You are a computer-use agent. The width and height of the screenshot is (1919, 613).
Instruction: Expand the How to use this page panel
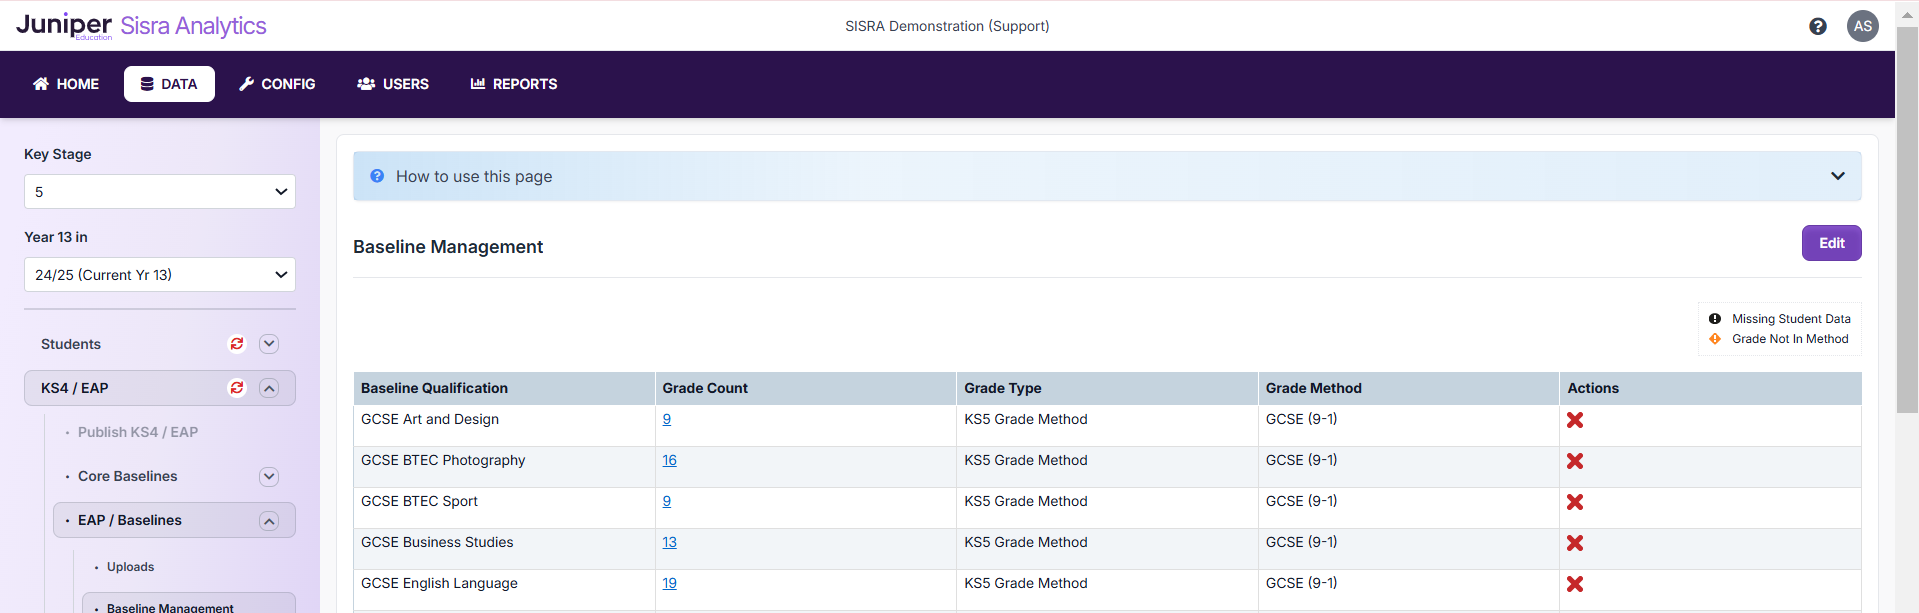point(1837,176)
